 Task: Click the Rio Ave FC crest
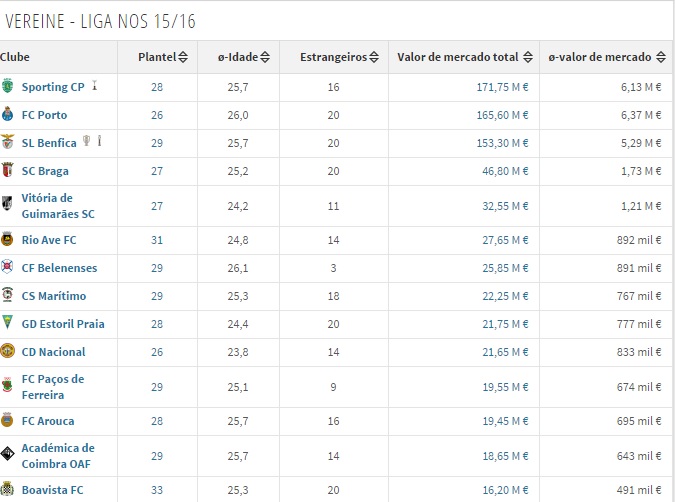[7, 239]
